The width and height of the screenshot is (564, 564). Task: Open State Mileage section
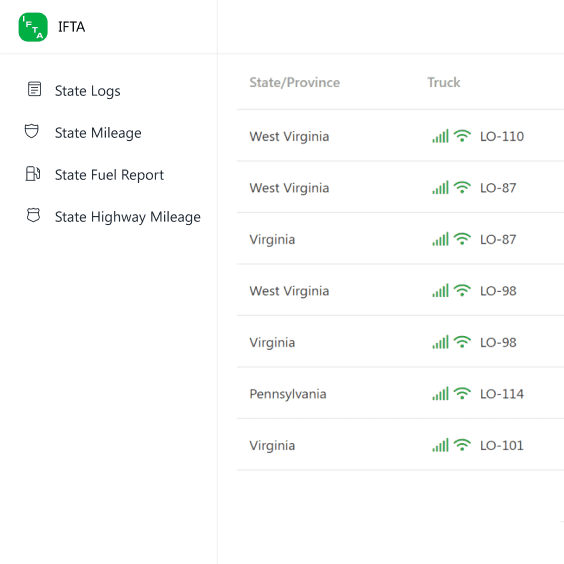click(x=98, y=133)
